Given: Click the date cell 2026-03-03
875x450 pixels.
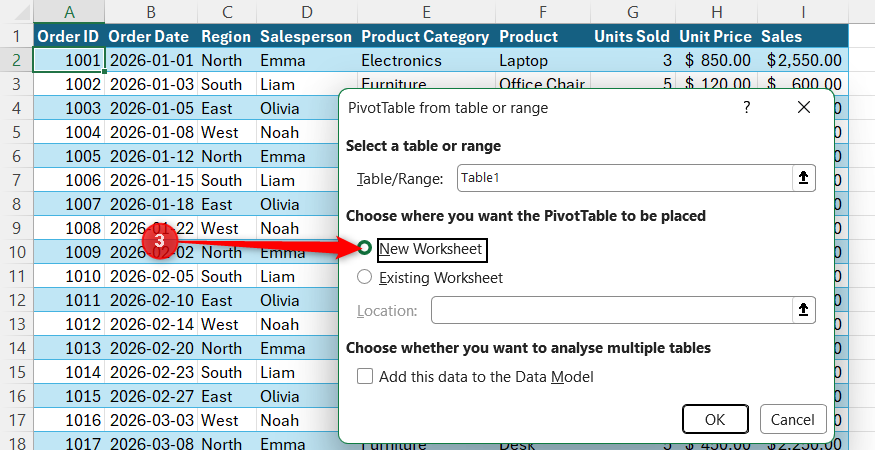Looking at the screenshot, I should tap(151, 420).
